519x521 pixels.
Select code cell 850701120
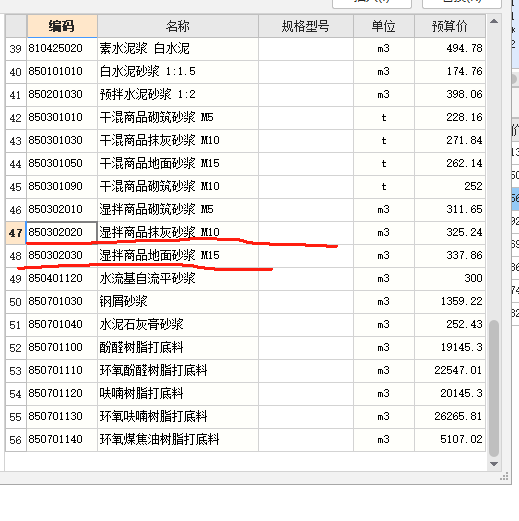[62, 394]
